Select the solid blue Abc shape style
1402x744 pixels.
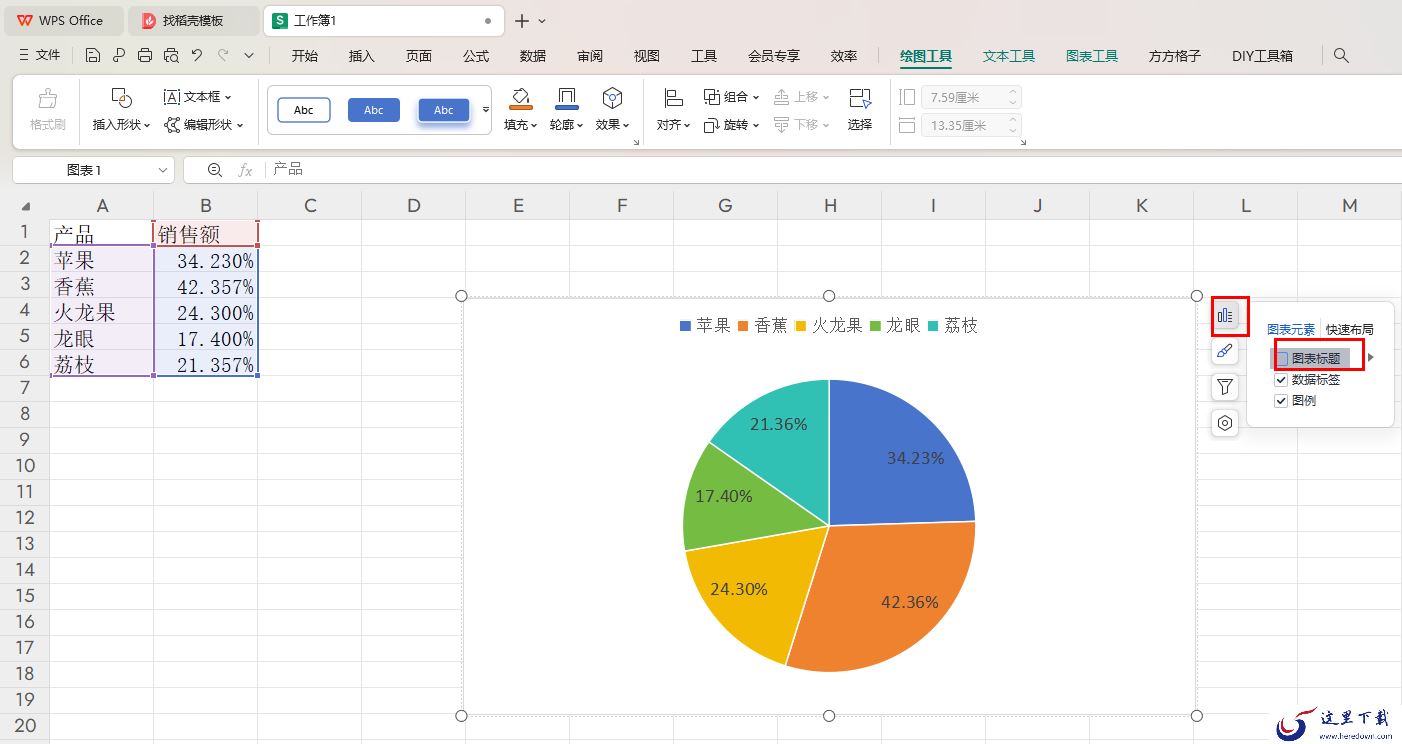(374, 110)
